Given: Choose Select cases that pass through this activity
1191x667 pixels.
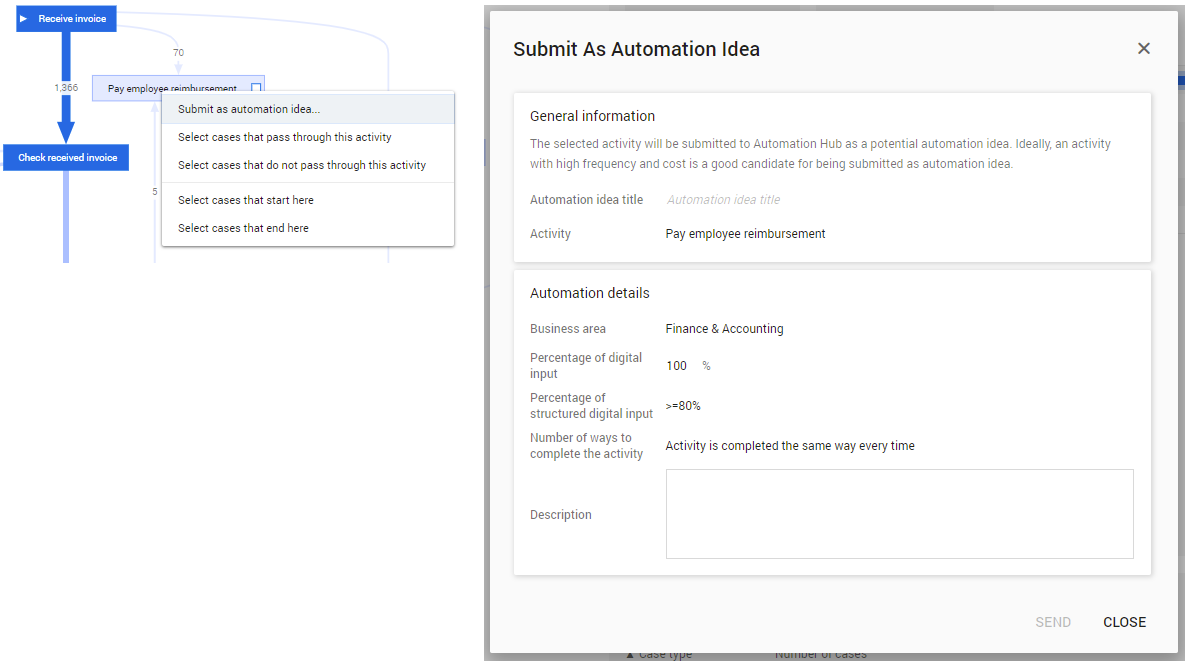Looking at the screenshot, I should coord(285,137).
